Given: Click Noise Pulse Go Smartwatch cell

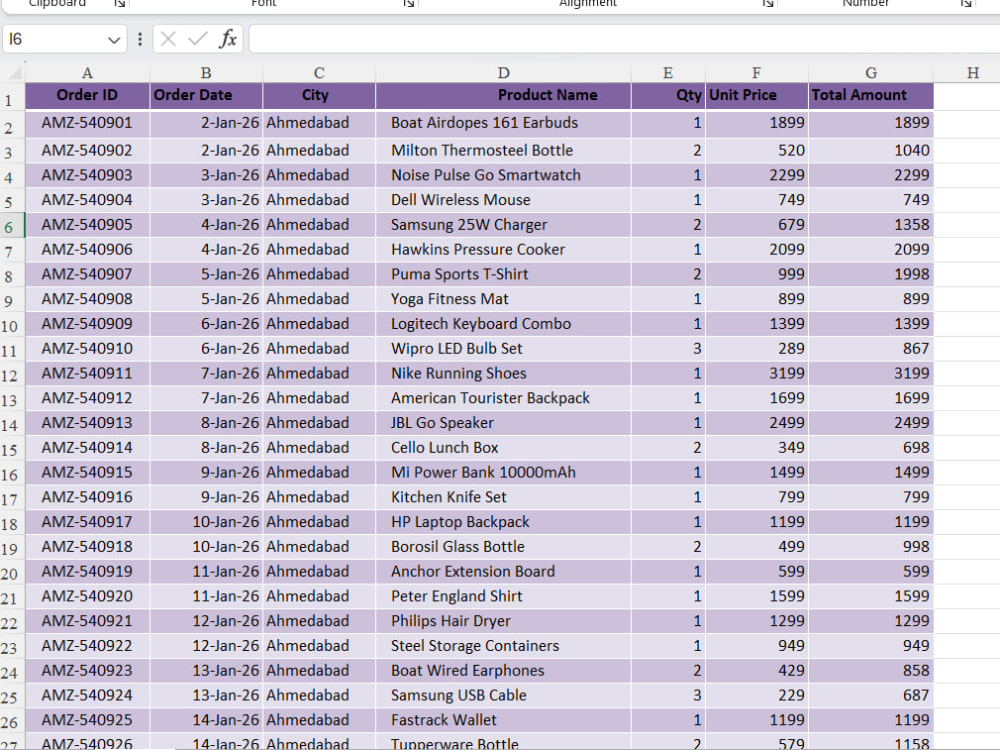Looking at the screenshot, I should 503,175.
